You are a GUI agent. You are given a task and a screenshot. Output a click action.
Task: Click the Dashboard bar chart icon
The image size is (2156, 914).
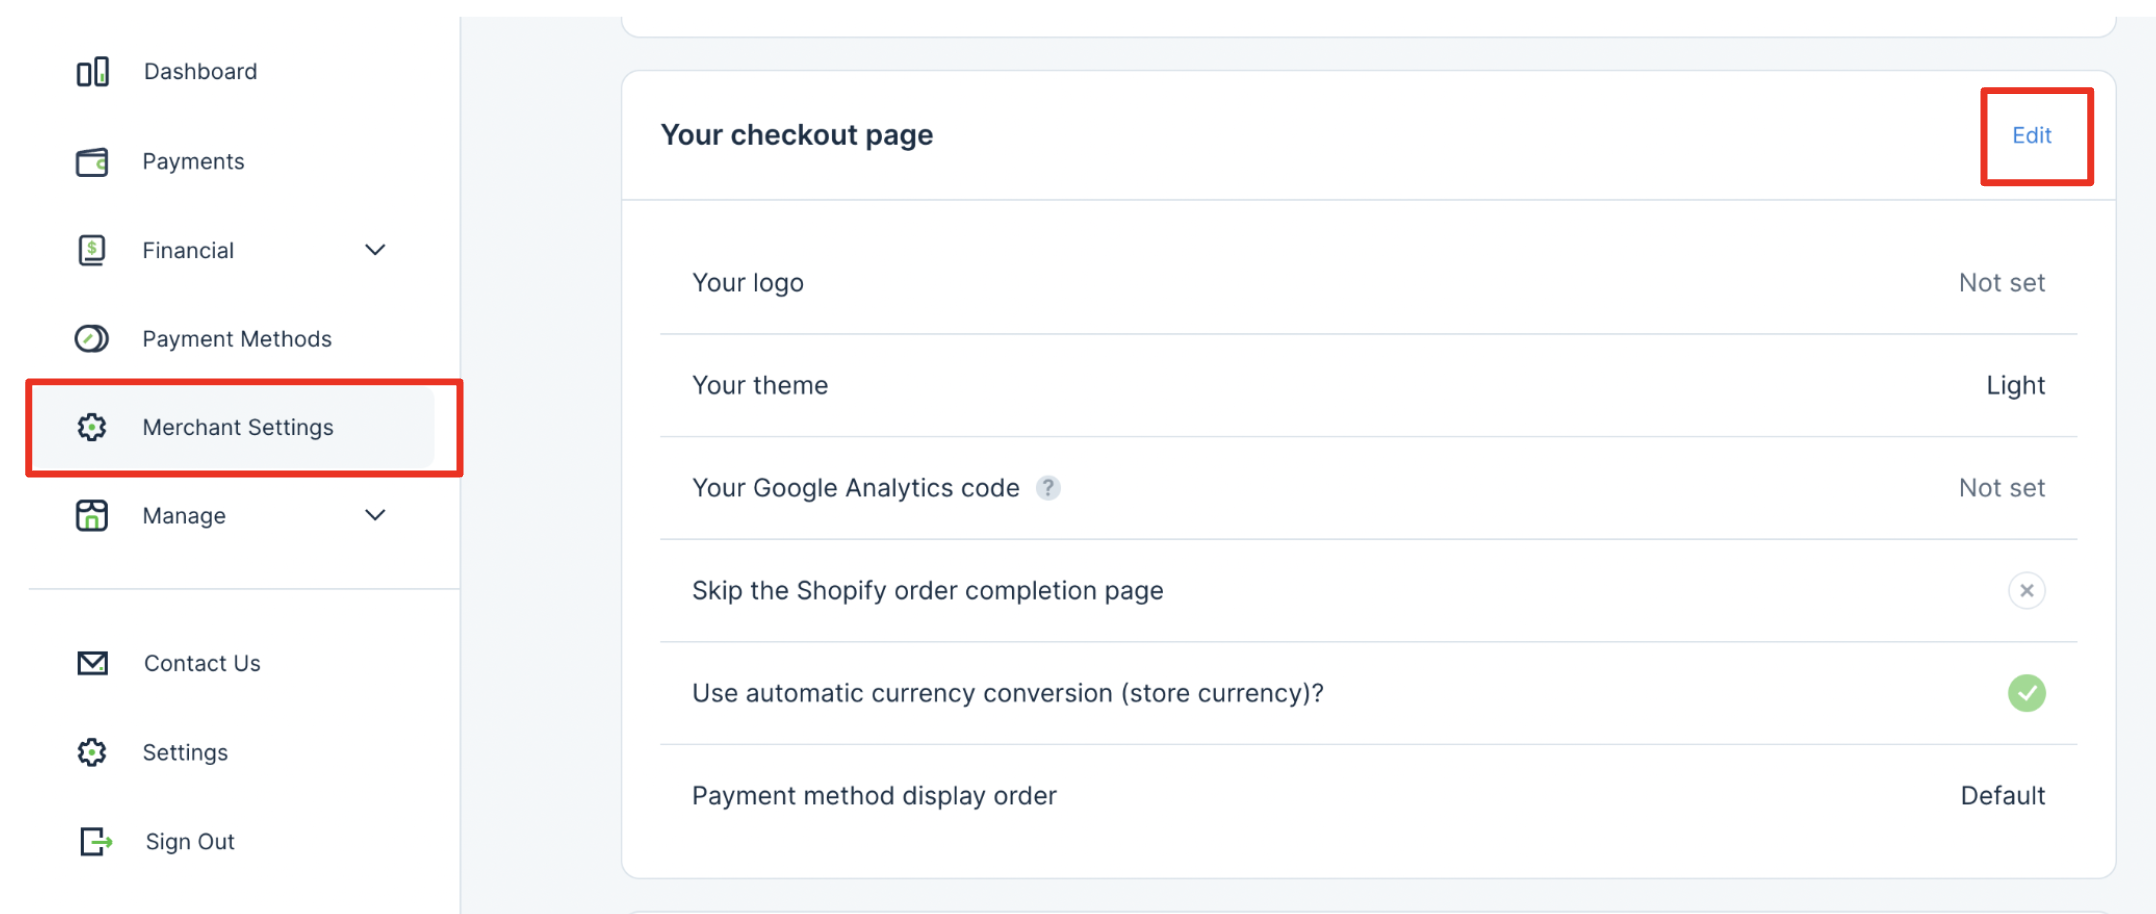tap(93, 72)
